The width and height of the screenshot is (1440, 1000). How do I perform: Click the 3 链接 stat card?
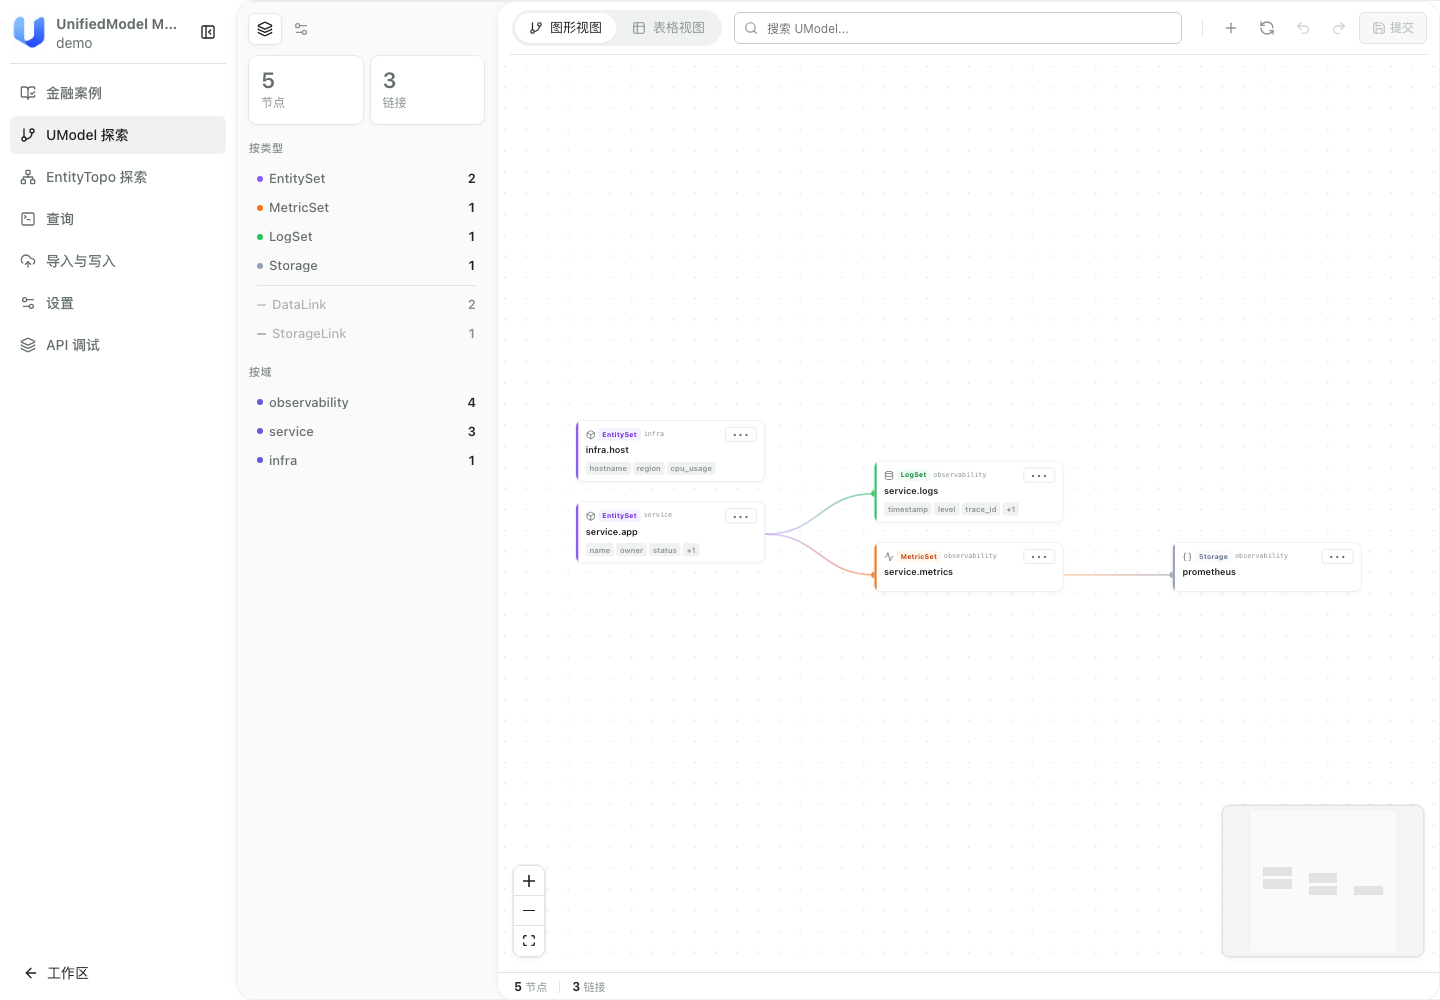(x=427, y=90)
